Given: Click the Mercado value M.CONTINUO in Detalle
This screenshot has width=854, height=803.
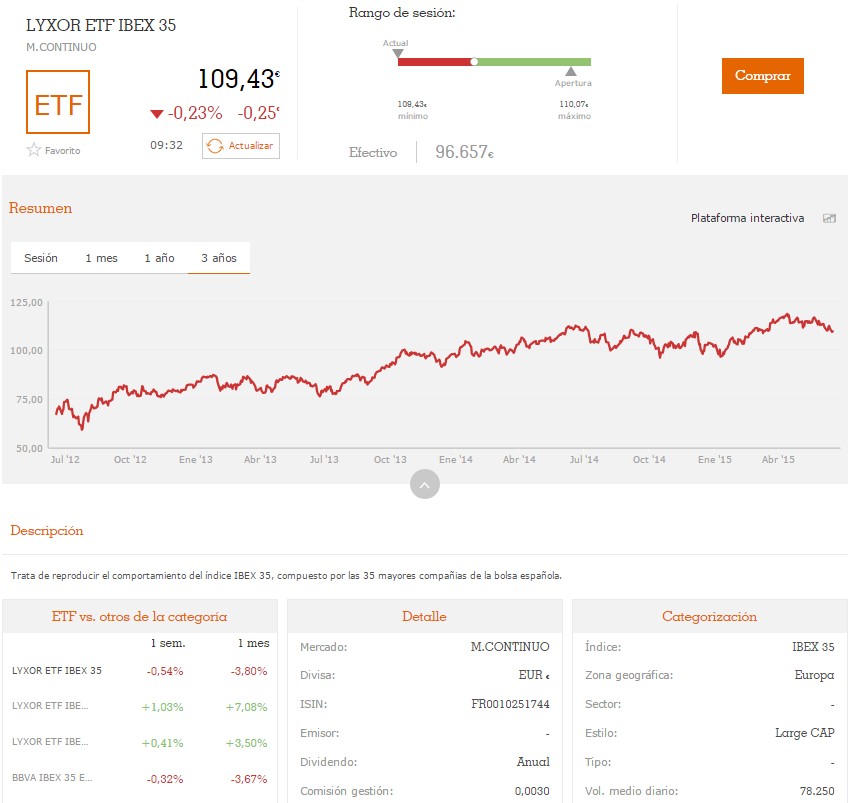Looking at the screenshot, I should click(510, 647).
